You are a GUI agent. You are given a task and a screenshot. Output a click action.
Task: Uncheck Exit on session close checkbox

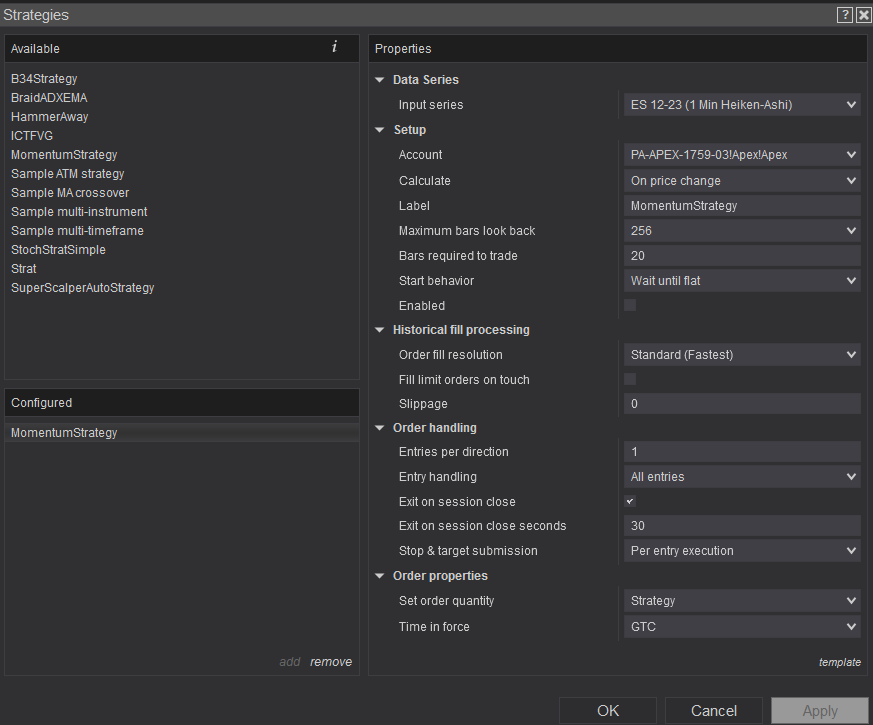tap(630, 501)
